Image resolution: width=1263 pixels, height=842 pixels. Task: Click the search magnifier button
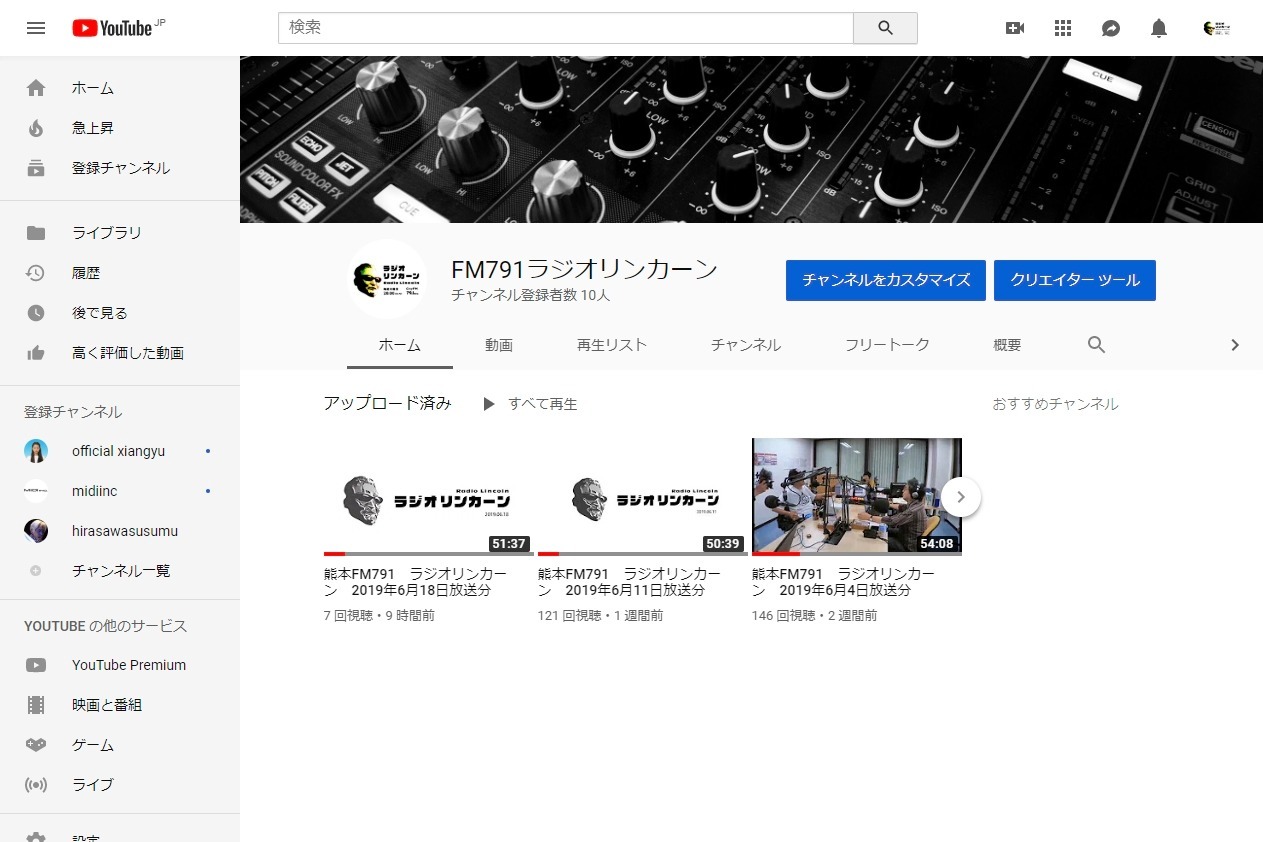884,28
